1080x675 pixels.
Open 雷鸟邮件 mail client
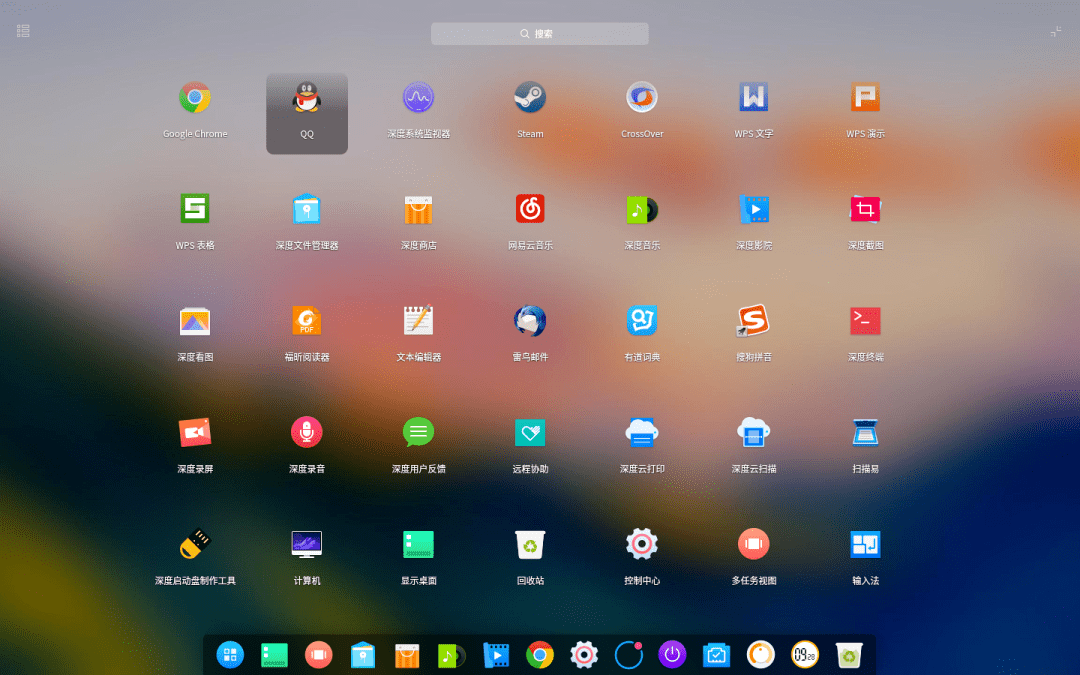(529, 320)
